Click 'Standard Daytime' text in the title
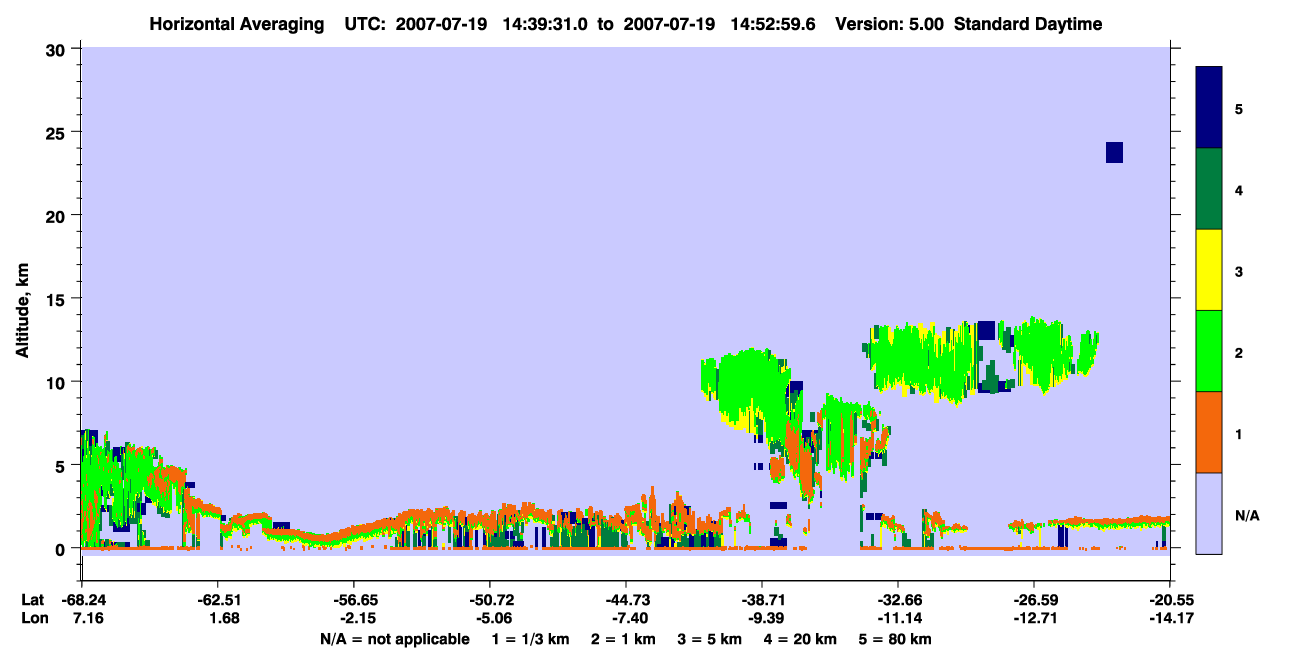 pos(1028,24)
